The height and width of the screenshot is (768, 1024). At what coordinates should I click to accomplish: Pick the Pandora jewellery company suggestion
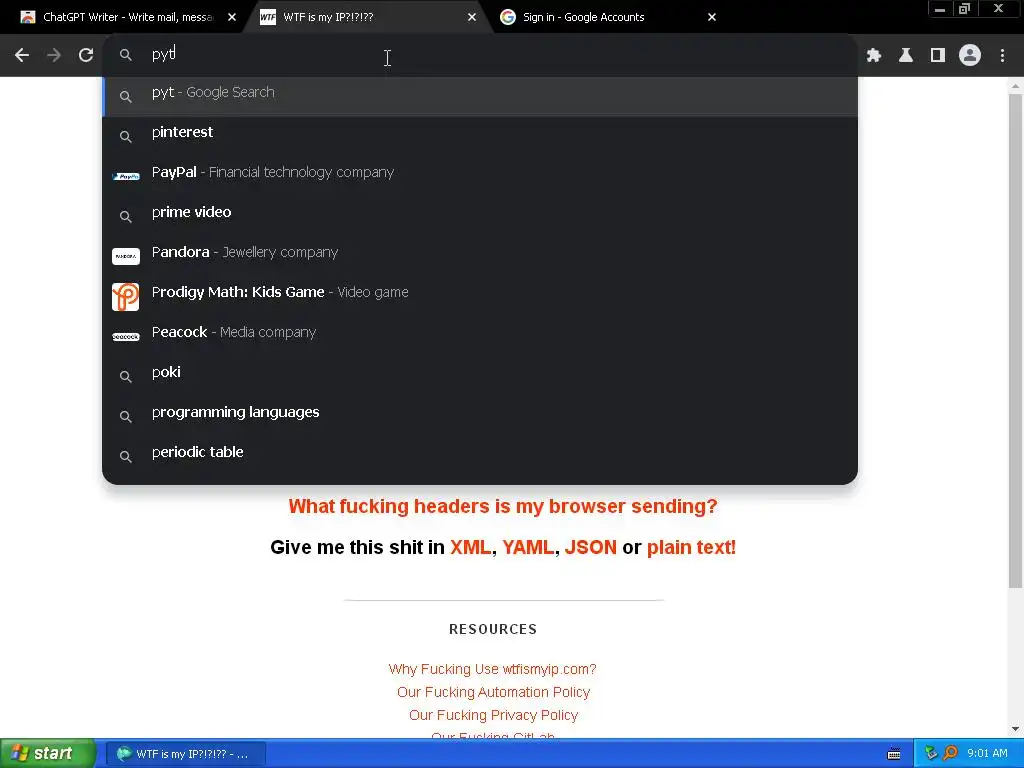[x=480, y=257]
